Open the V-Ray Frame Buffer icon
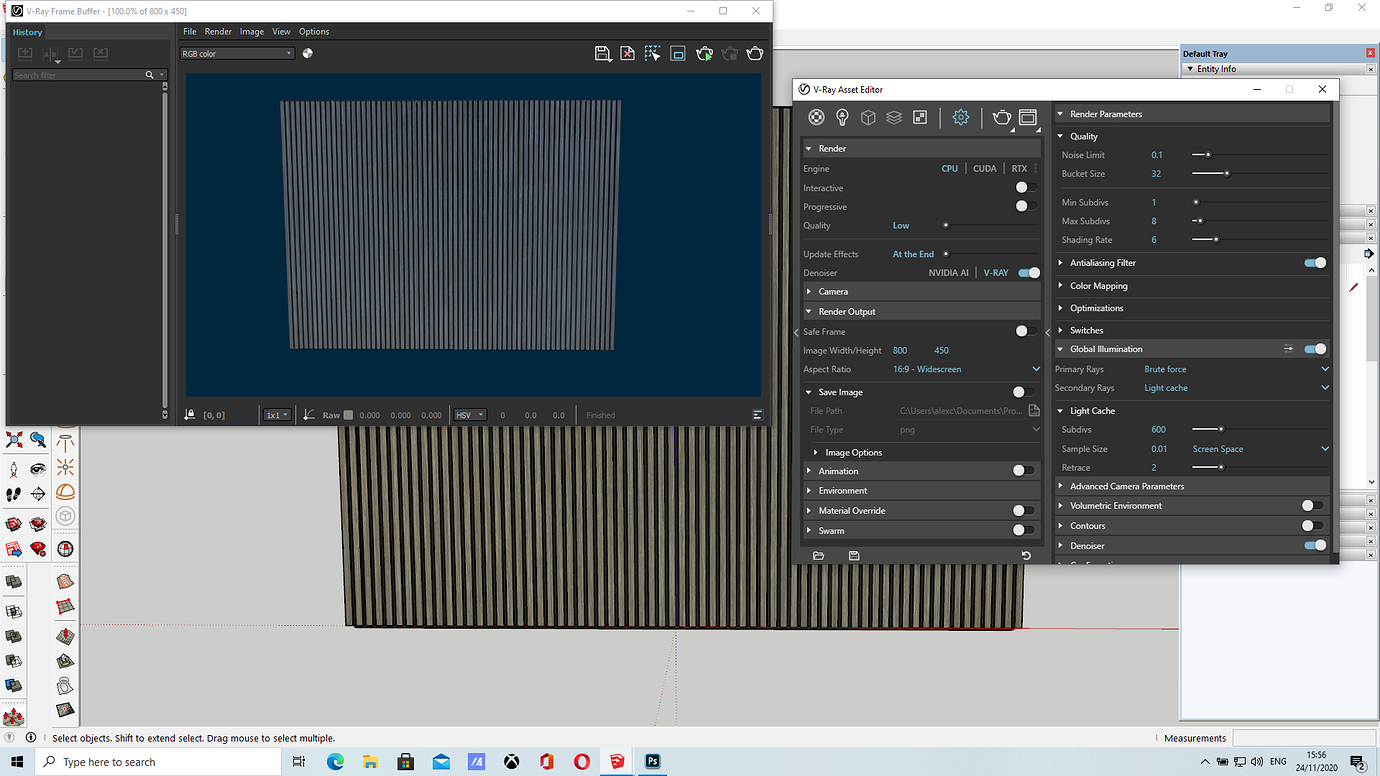Image resolution: width=1380 pixels, height=776 pixels. [1027, 117]
